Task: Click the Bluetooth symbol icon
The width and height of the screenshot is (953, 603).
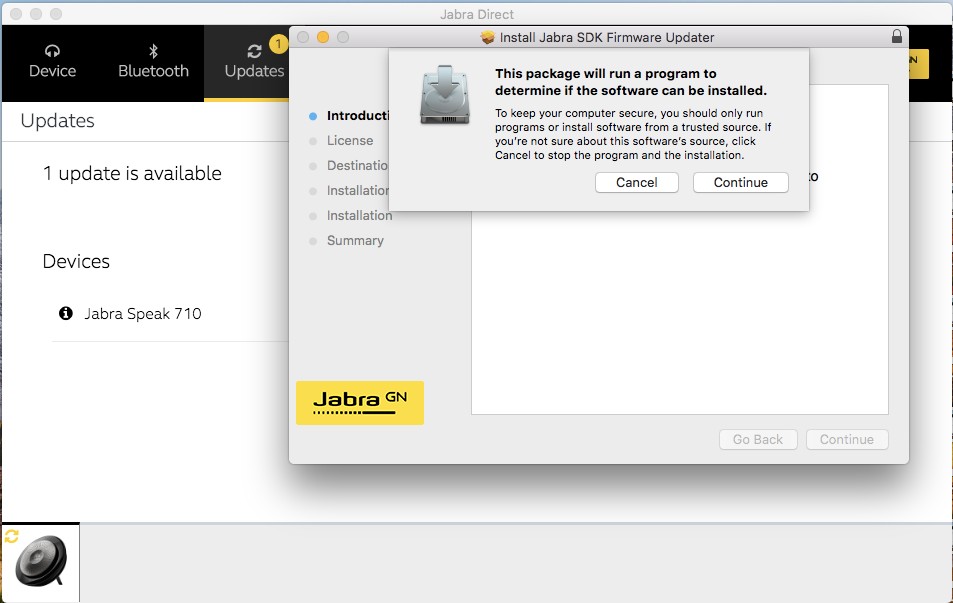Action: (153, 51)
